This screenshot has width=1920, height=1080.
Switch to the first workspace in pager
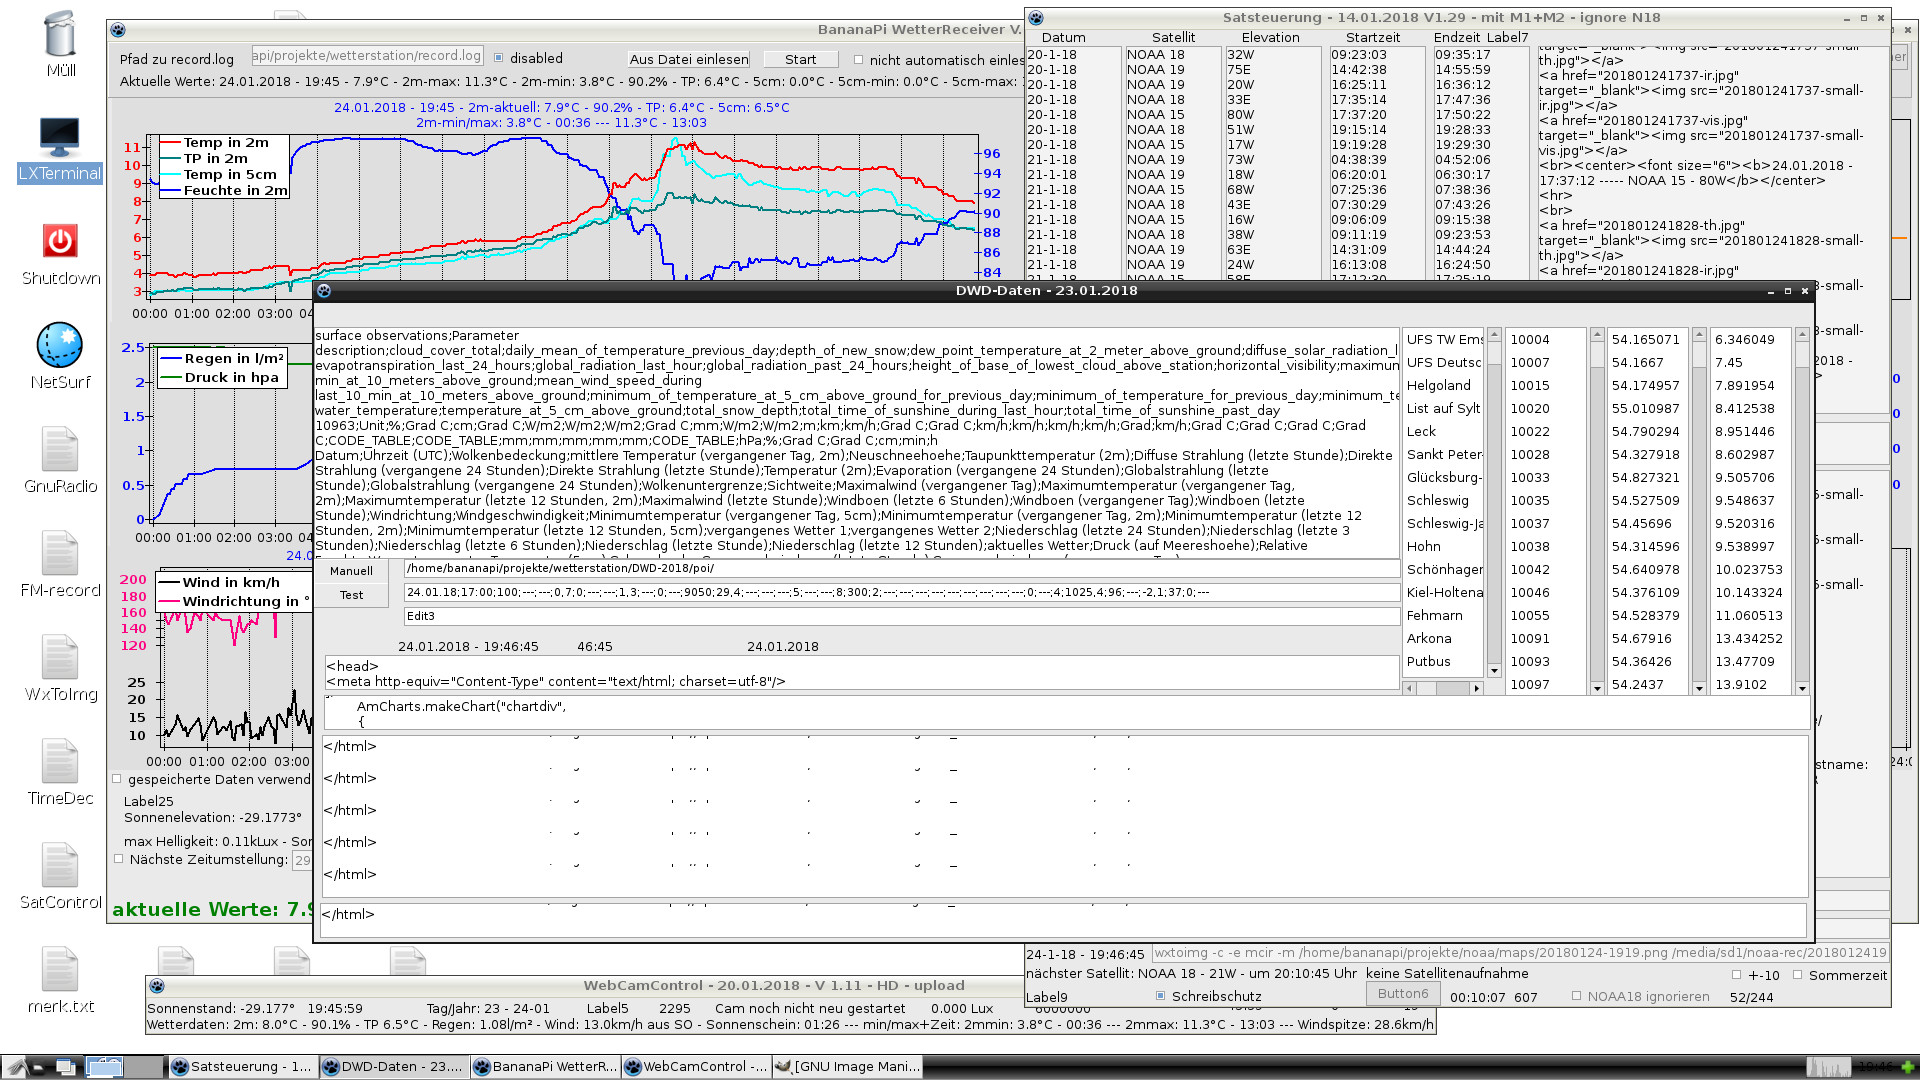click(x=104, y=1067)
